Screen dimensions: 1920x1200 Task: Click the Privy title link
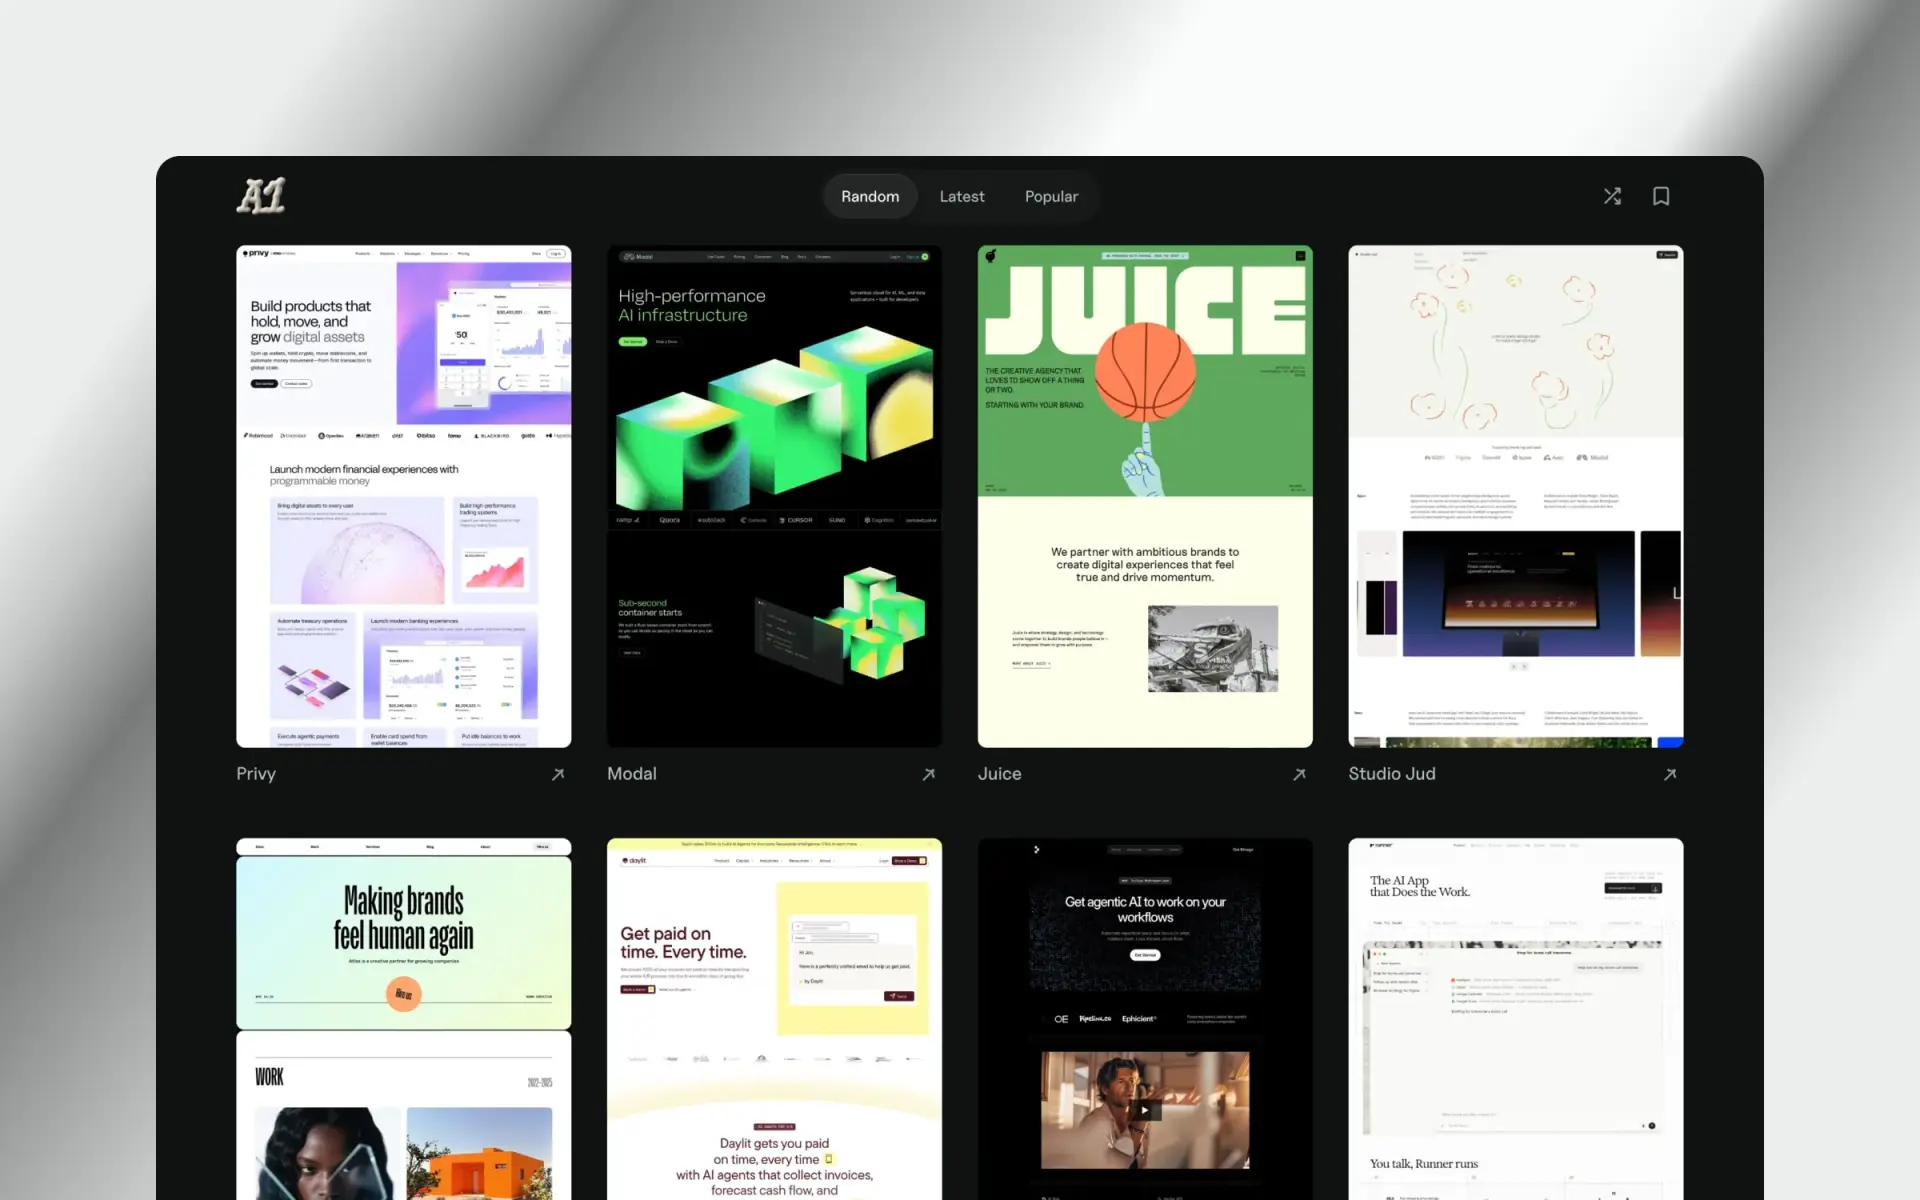pos(256,774)
